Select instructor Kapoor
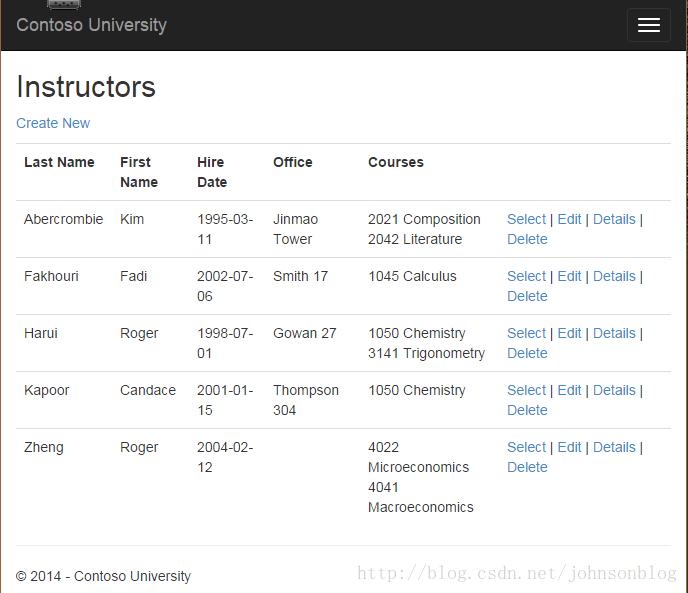 pos(526,390)
